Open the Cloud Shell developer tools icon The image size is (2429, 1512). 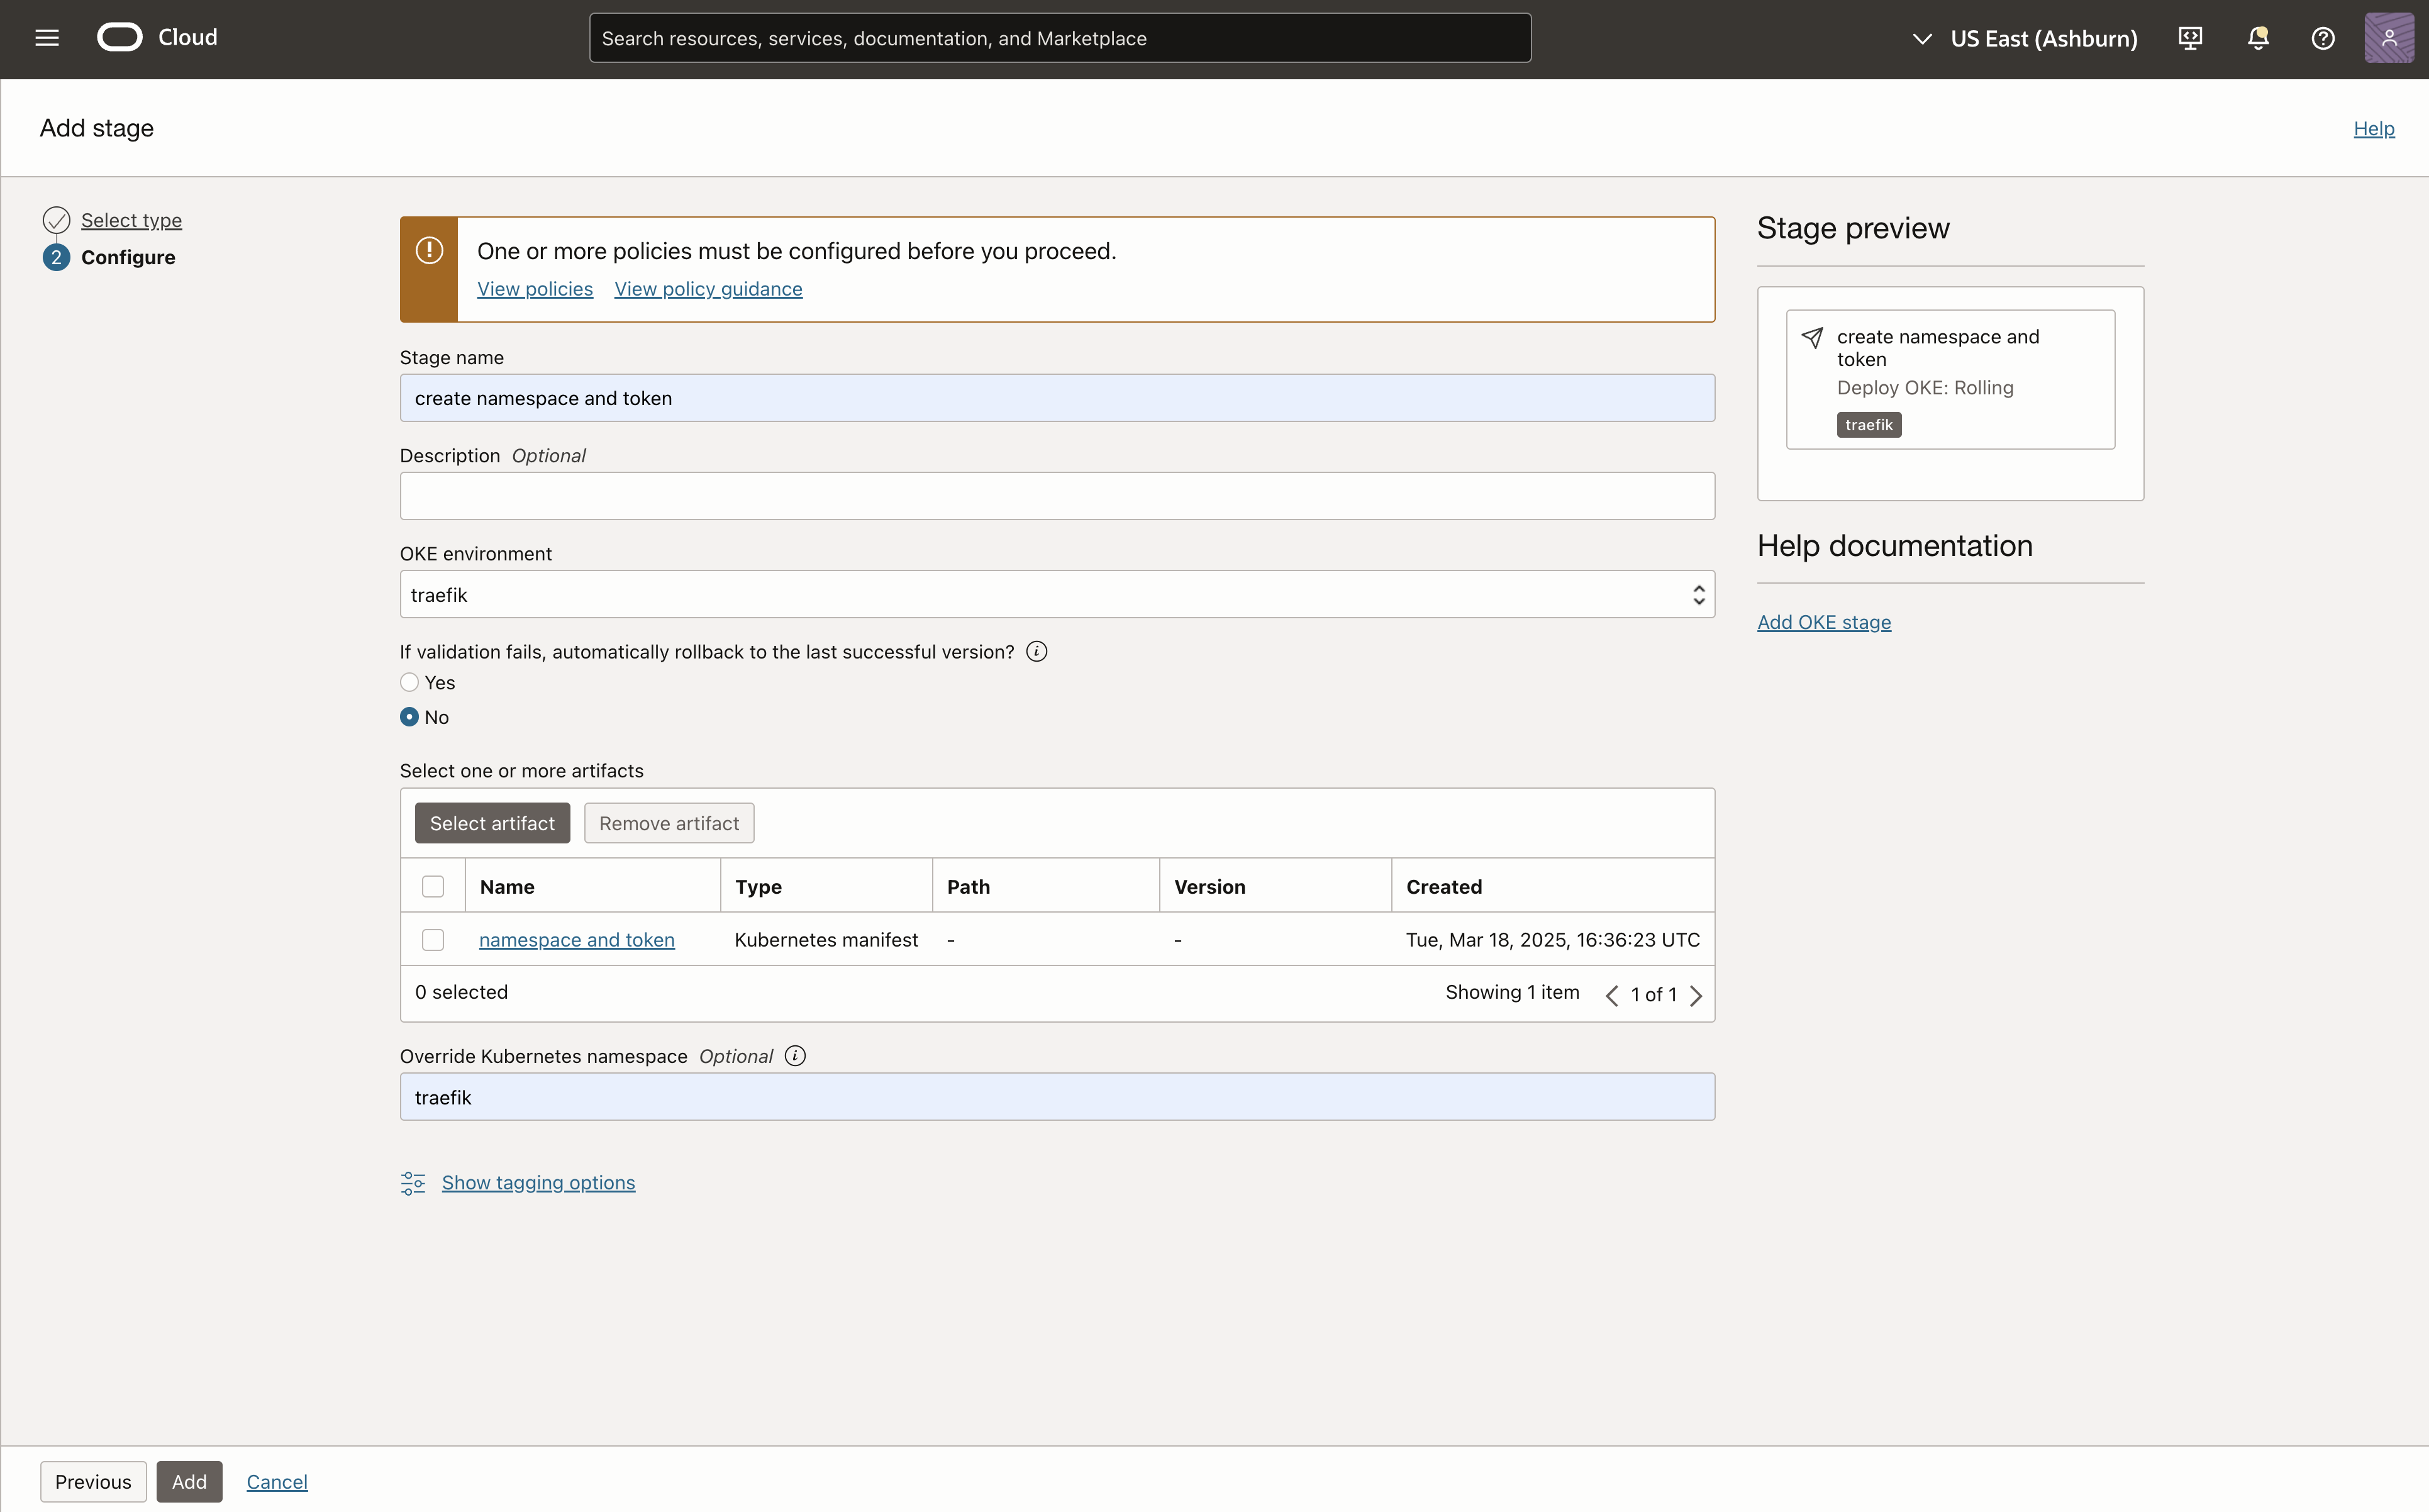2190,38
